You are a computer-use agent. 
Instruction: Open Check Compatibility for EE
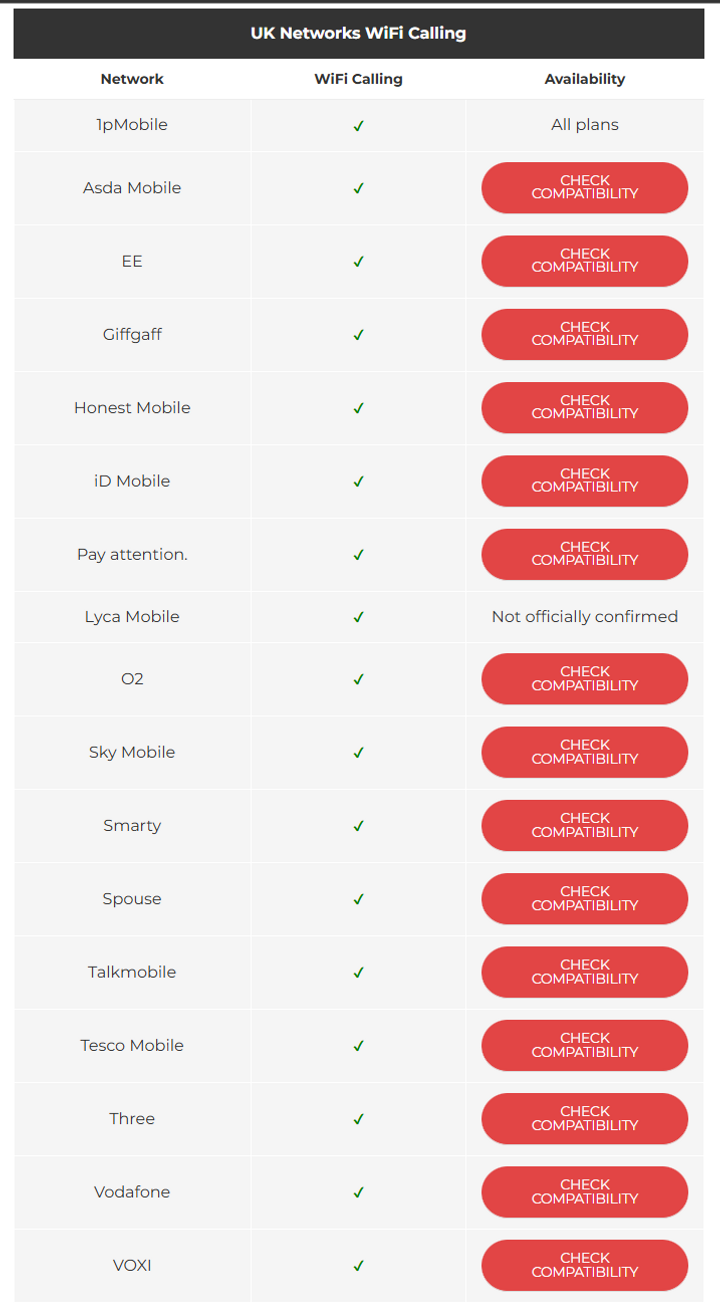click(x=585, y=261)
